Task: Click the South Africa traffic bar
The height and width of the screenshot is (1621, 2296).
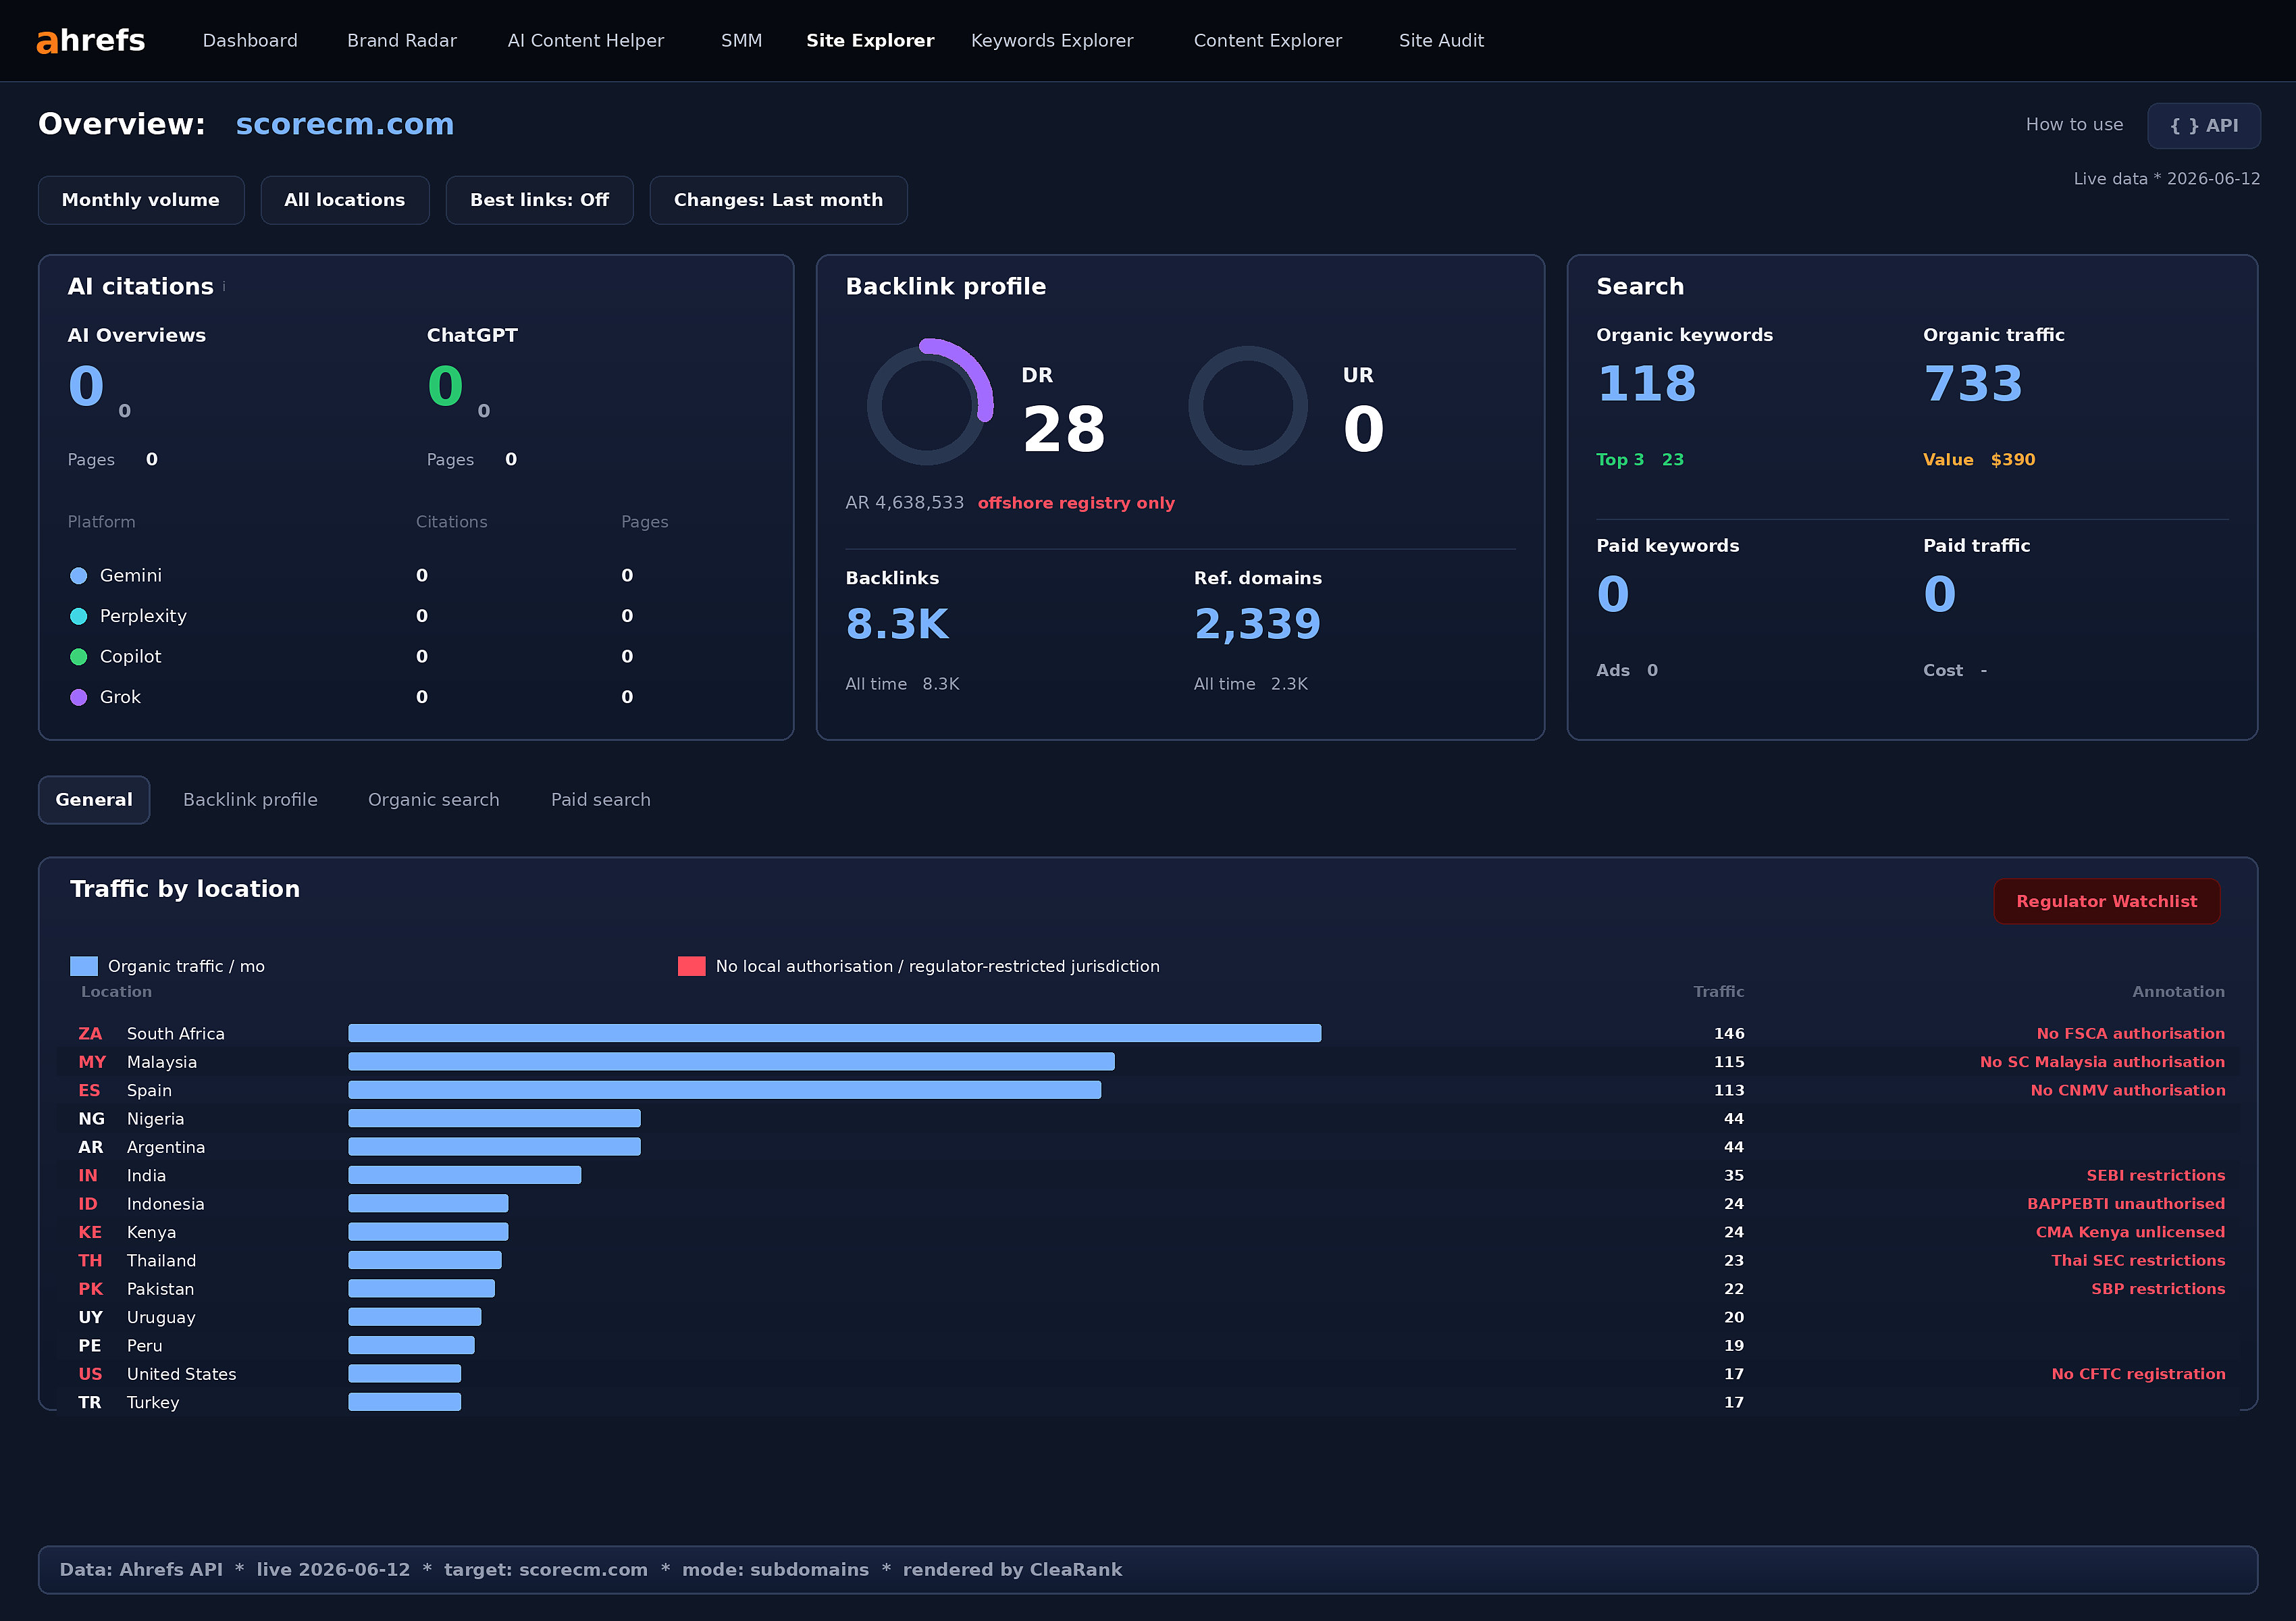Action: (835, 1034)
